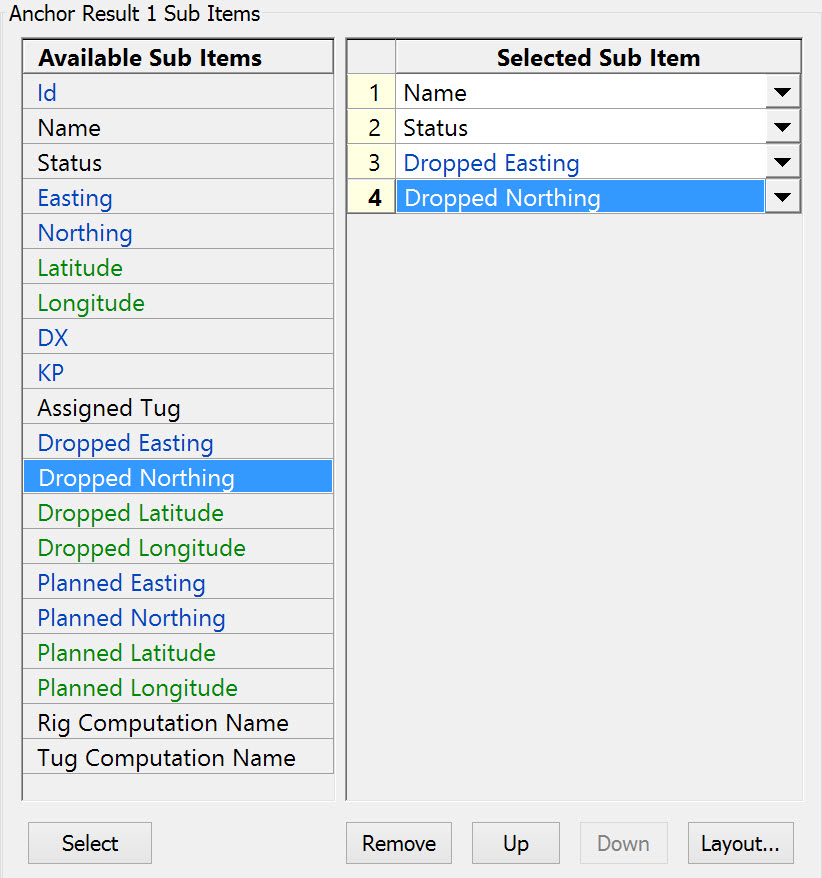This screenshot has height=878, width=822.
Task: Move item up with Up button
Action: point(515,843)
